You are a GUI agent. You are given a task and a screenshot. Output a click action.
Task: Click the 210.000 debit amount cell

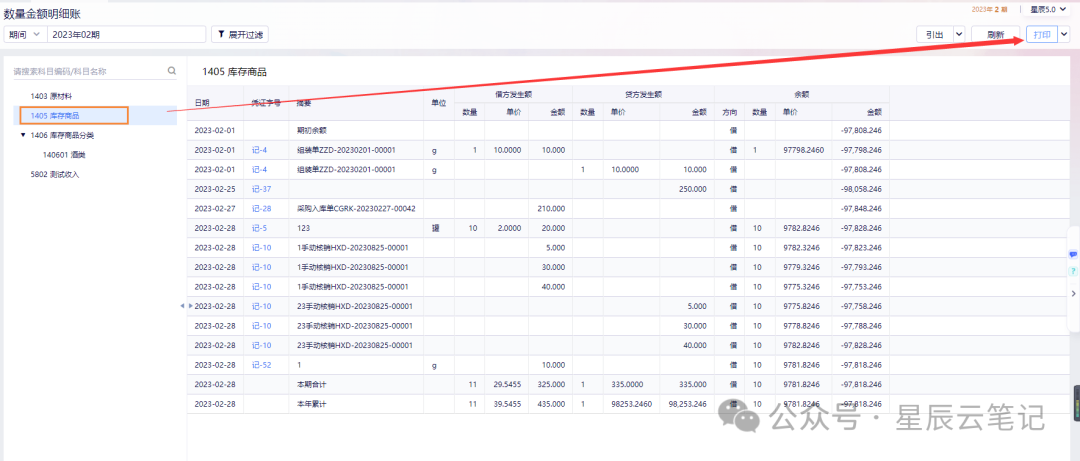click(550, 208)
